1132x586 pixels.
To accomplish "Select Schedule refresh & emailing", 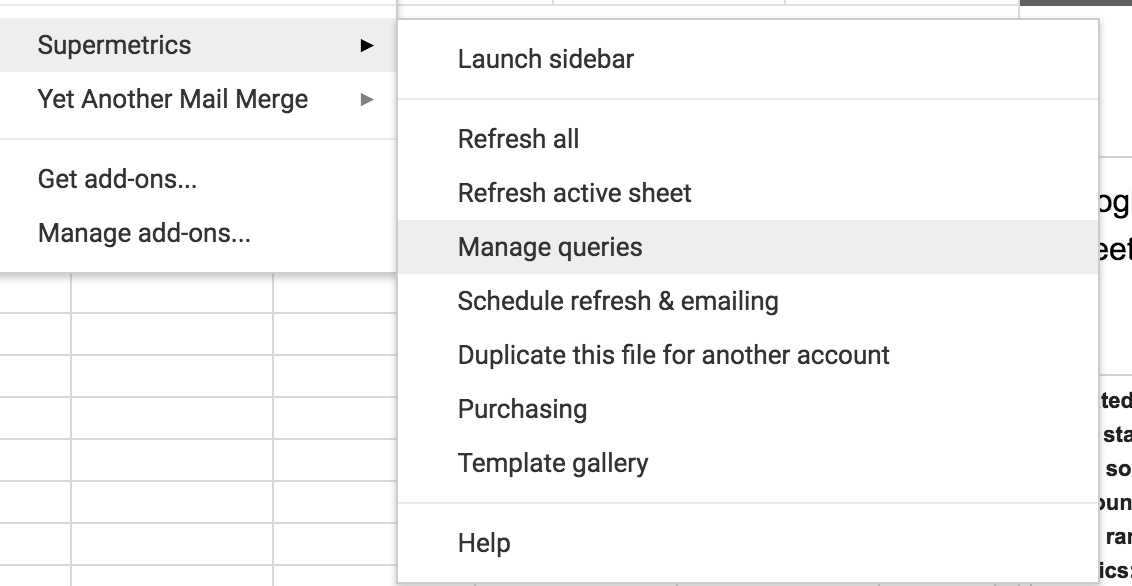I will pos(617,301).
